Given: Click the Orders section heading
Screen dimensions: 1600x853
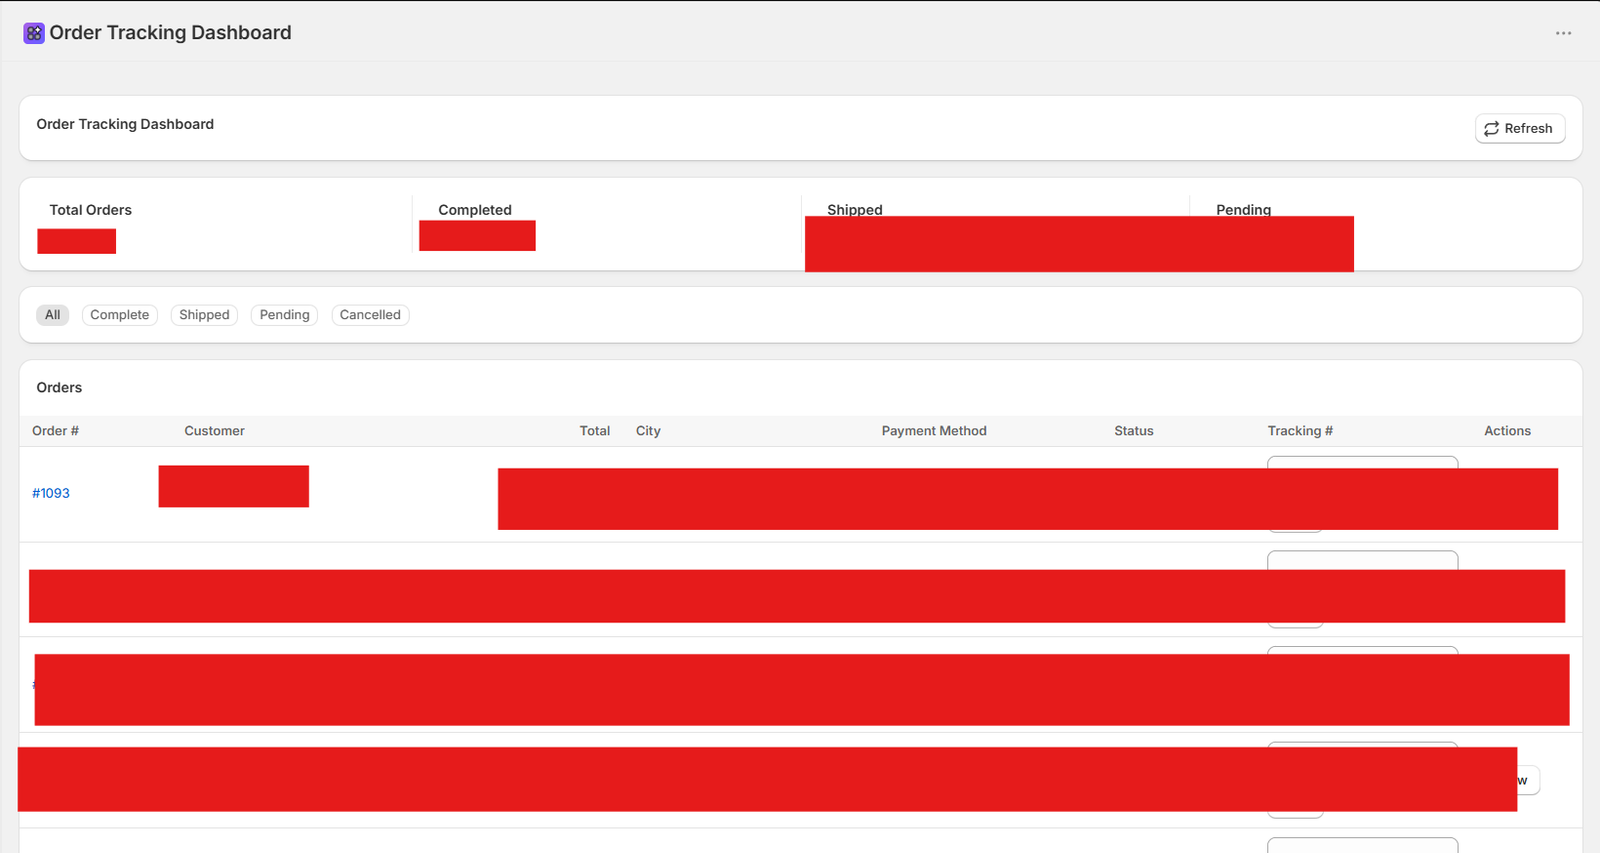Looking at the screenshot, I should 59,387.
